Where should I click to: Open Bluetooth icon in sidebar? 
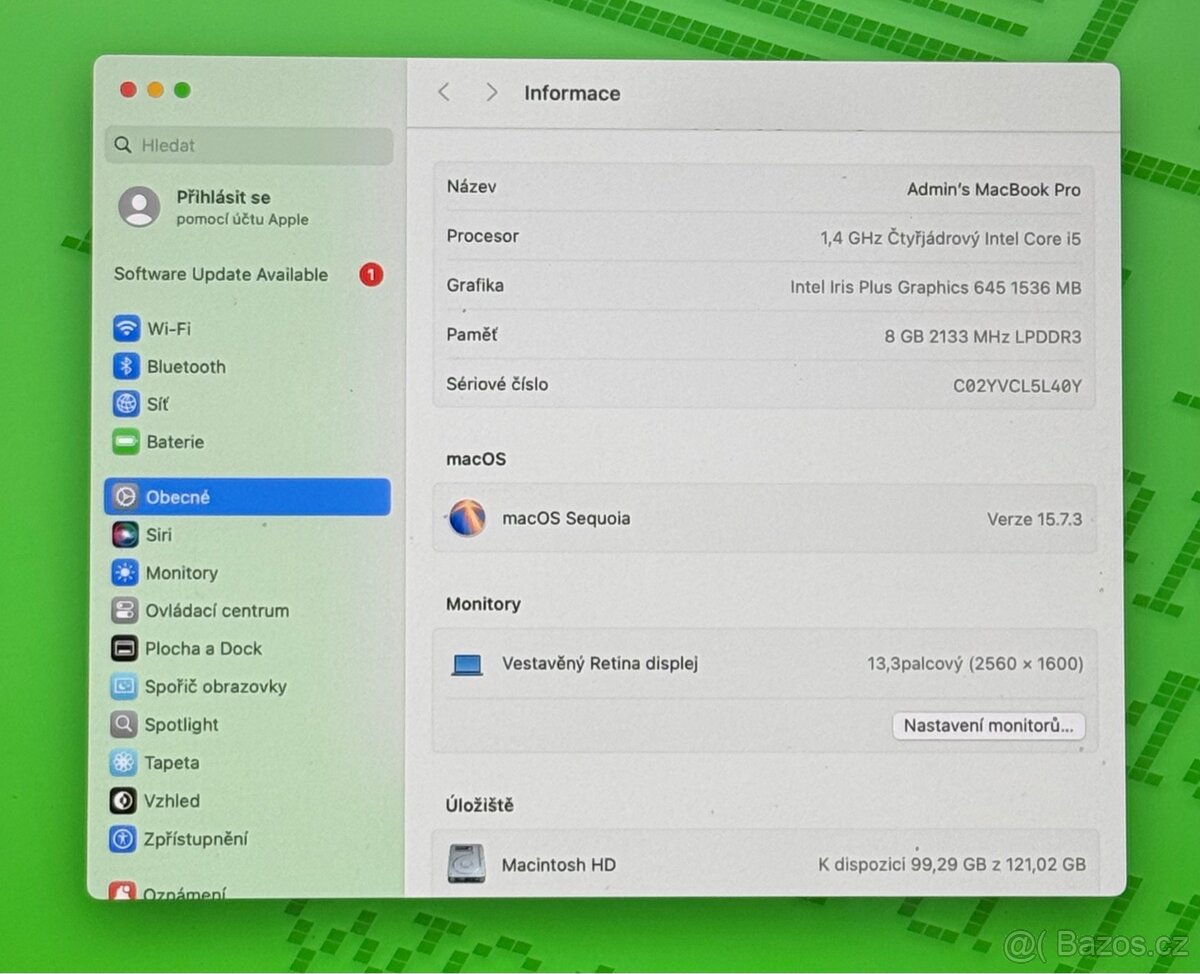coord(126,366)
